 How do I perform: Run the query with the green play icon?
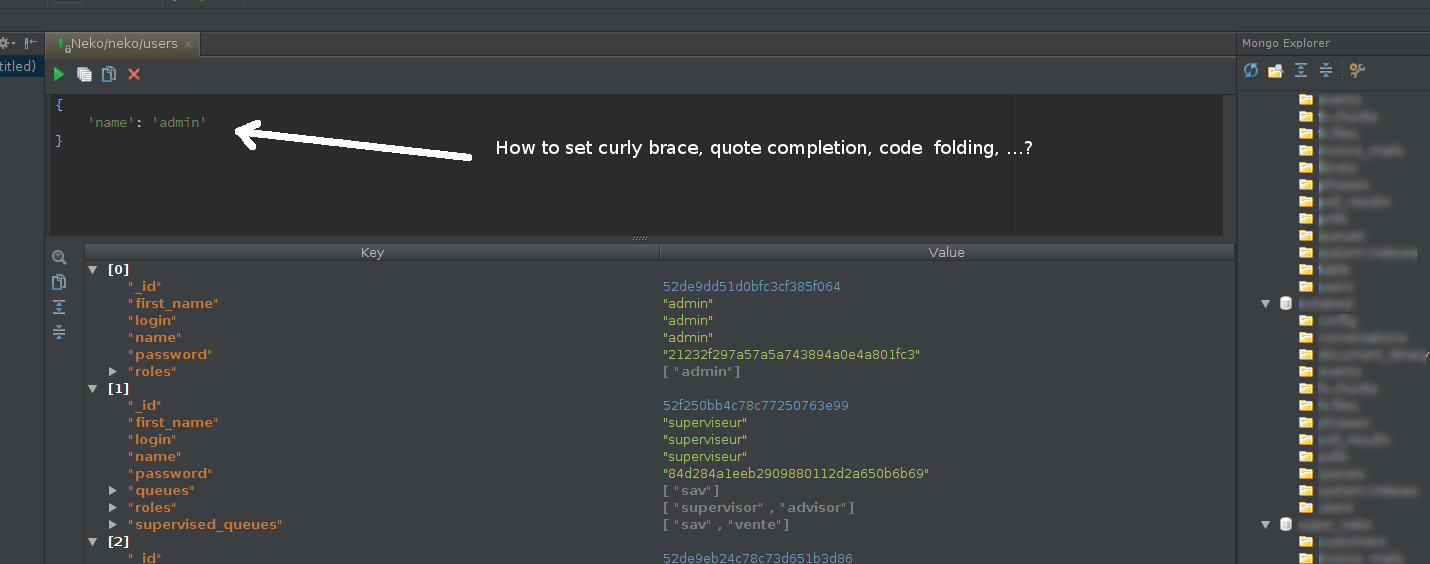click(59, 74)
